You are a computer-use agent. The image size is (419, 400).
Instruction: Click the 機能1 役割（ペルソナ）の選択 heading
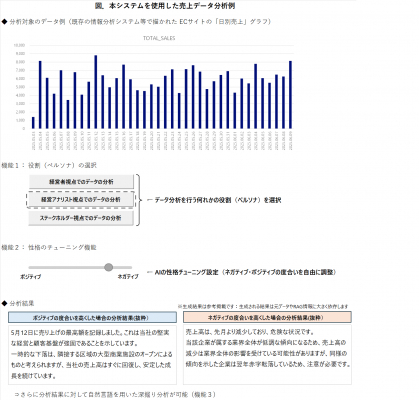(x=49, y=165)
